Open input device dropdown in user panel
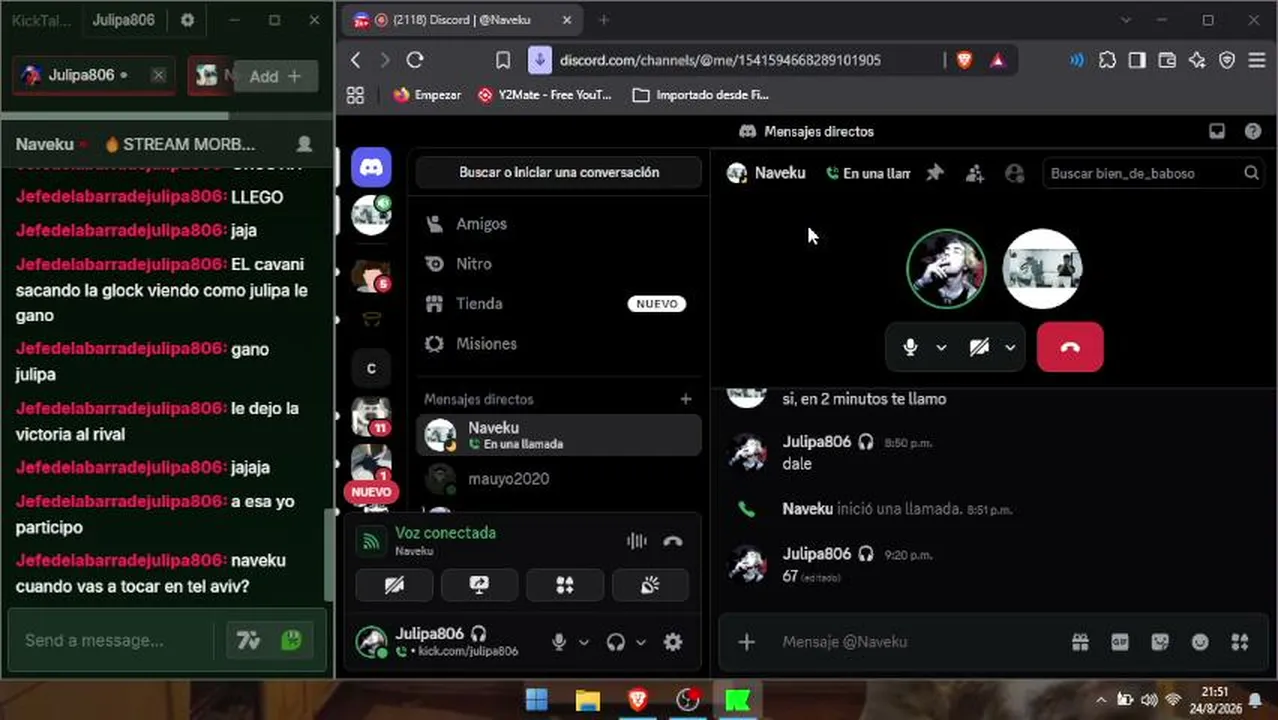The image size is (1278, 720). pyautogui.click(x=584, y=642)
